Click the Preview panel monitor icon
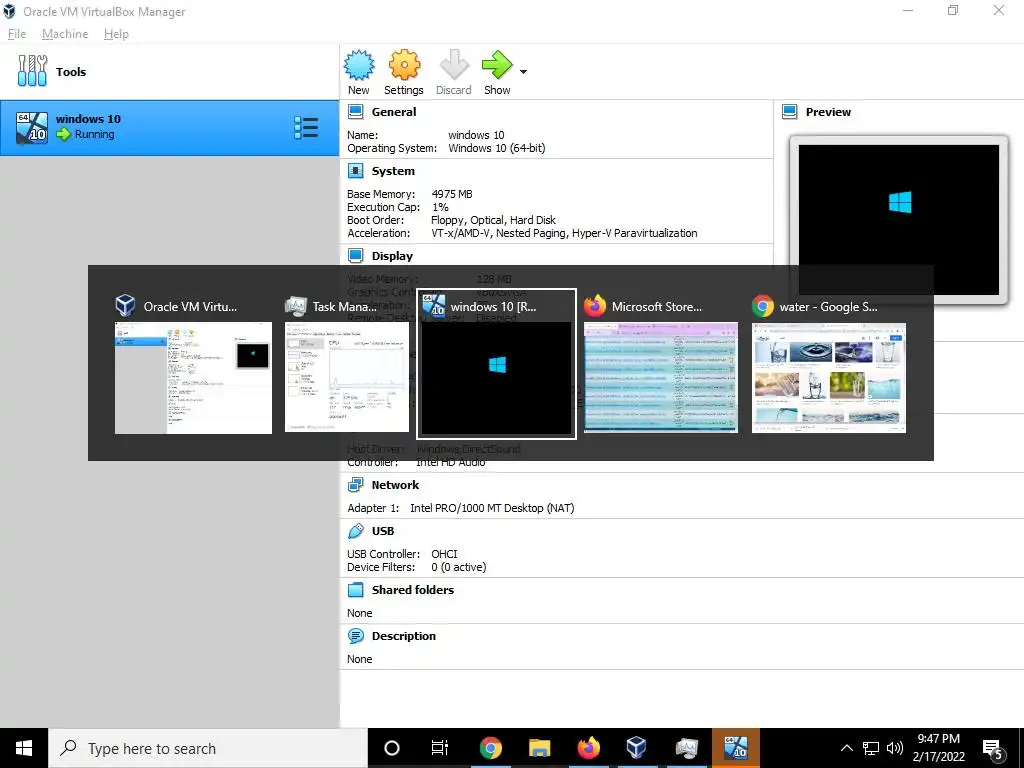 pyautogui.click(x=790, y=112)
